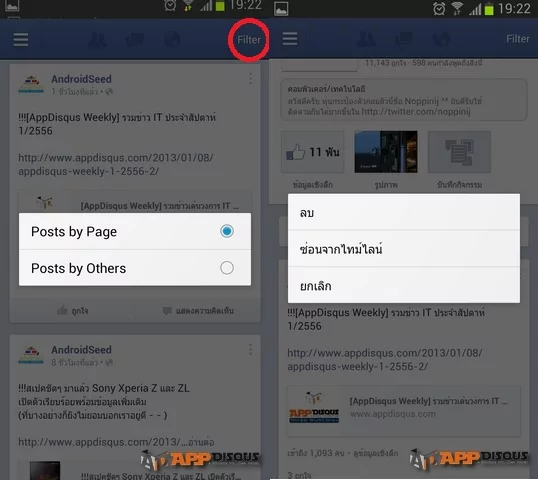Tap ดูข้อมูลเชิงลึก insights link
Screen dimensions: 538x480
click(376, 453)
